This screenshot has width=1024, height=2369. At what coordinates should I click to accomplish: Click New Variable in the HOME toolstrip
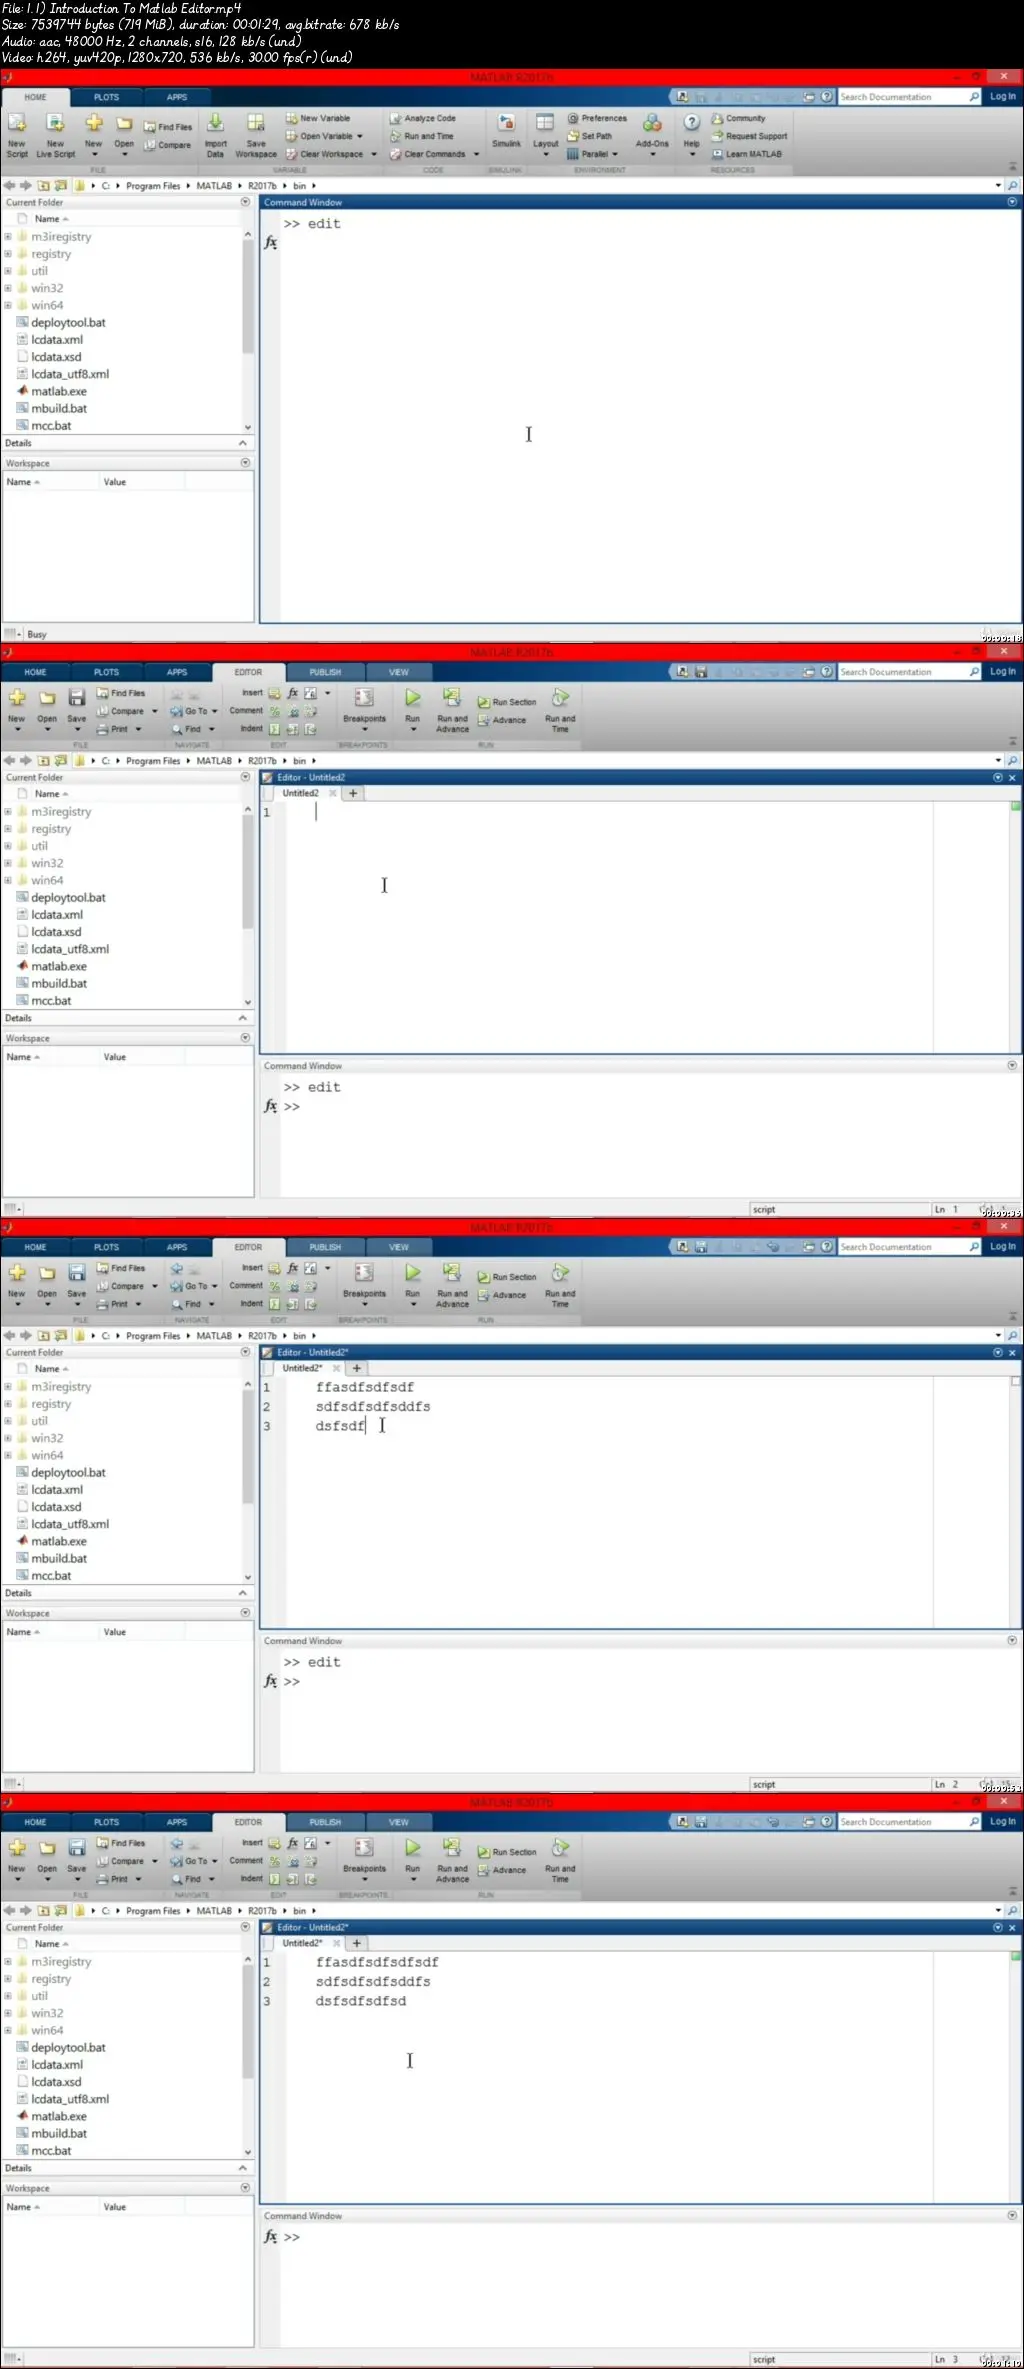tap(318, 118)
